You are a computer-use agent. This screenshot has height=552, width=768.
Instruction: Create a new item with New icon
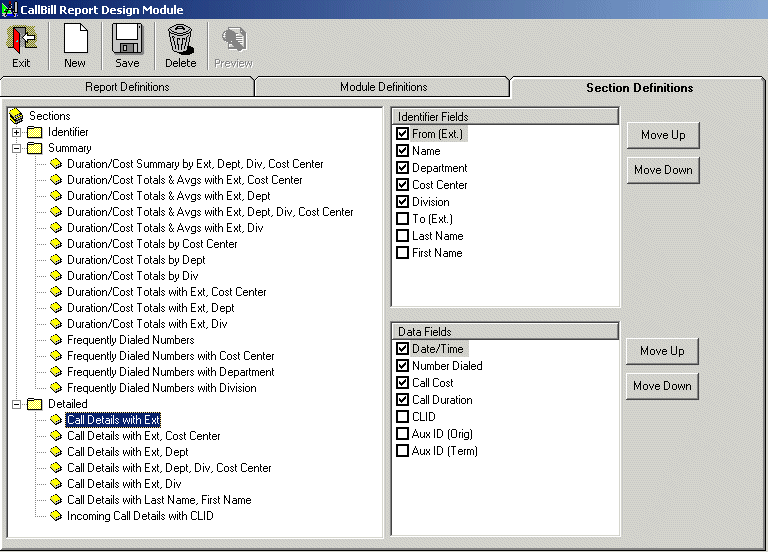coord(75,39)
